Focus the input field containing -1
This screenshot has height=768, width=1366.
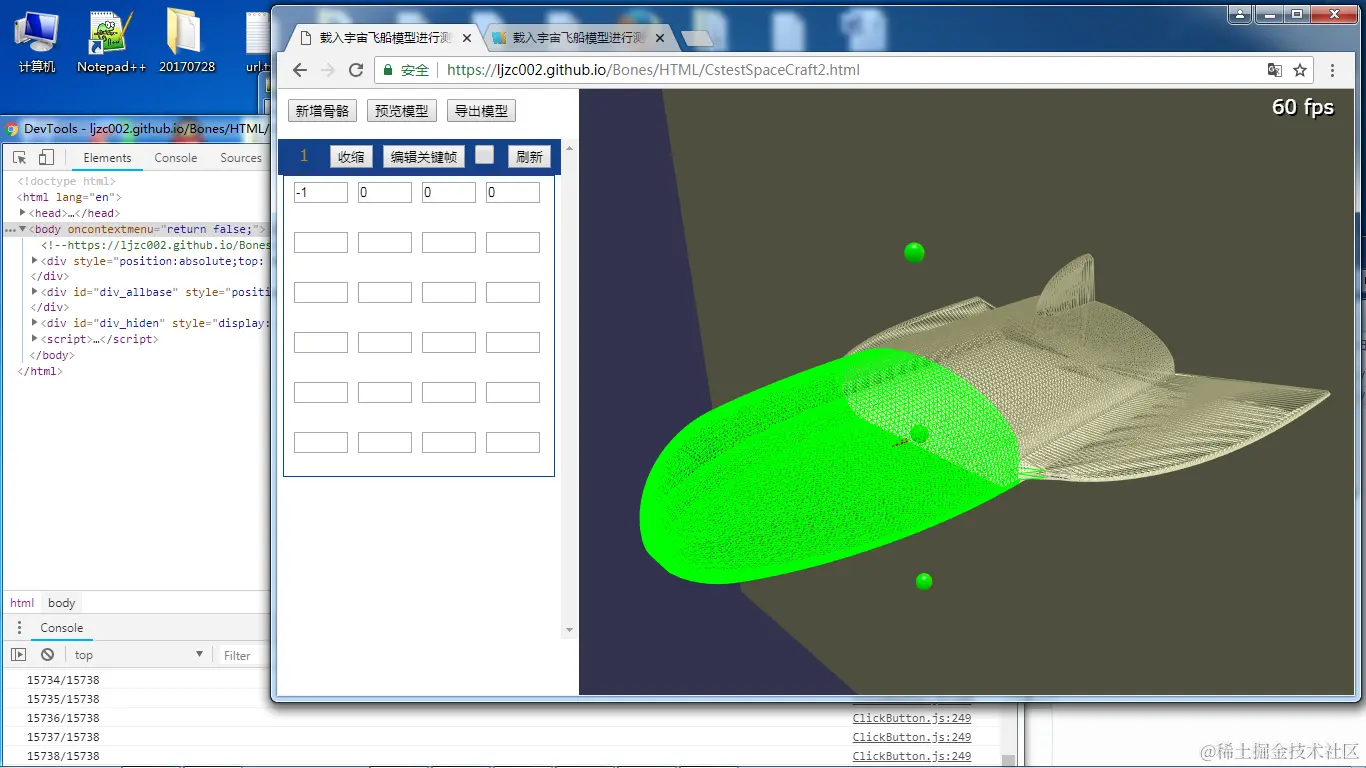tap(321, 192)
